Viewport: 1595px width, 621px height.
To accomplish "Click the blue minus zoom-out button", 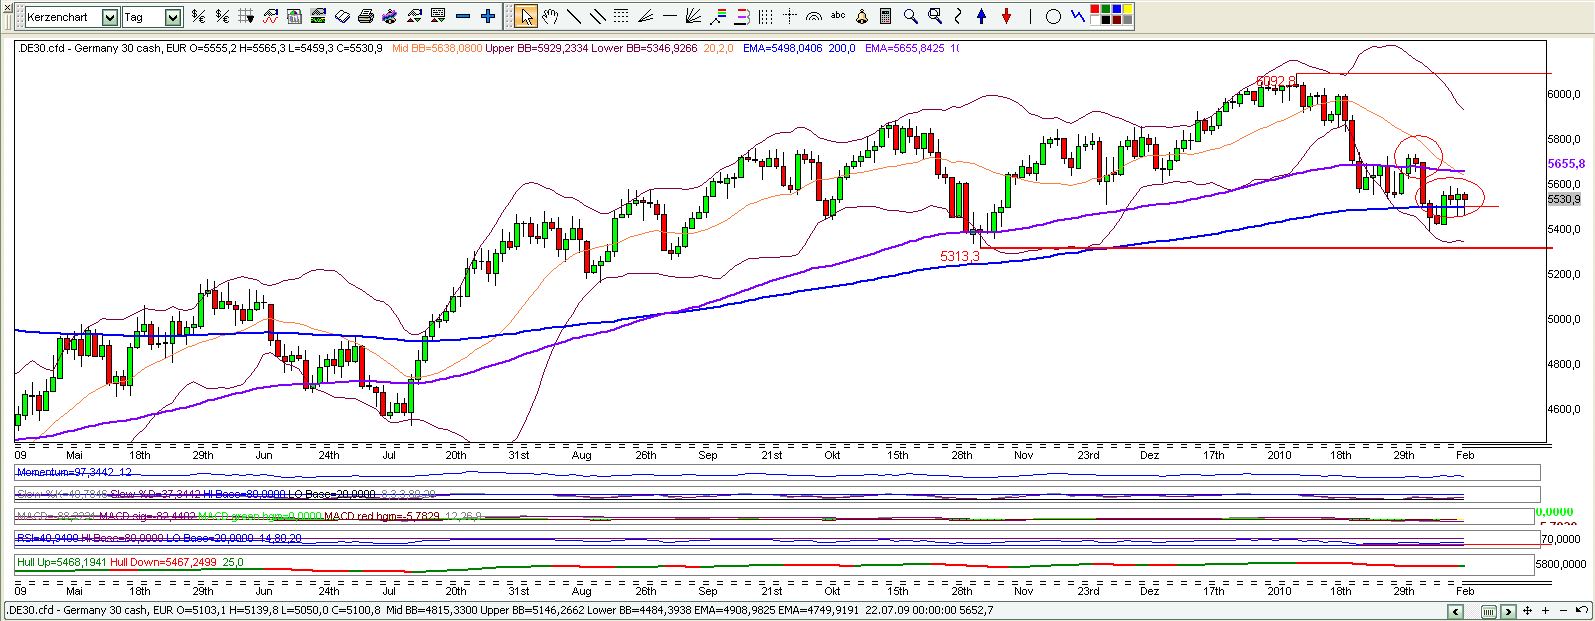I will point(462,17).
